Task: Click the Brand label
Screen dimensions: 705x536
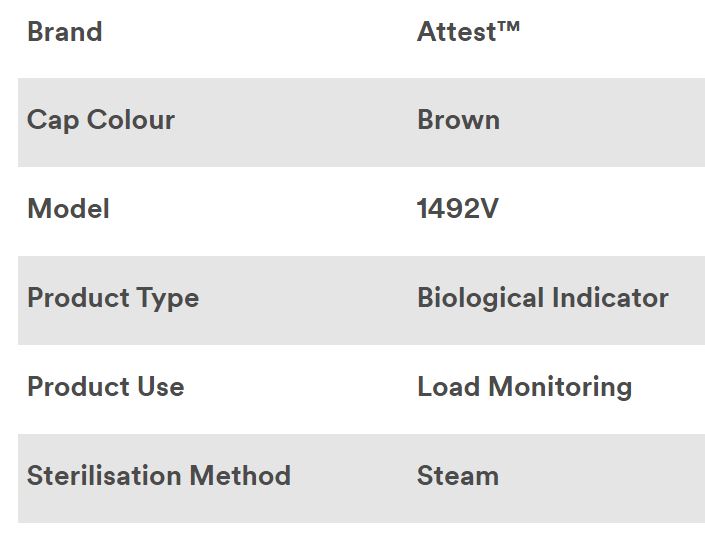Action: tap(64, 32)
